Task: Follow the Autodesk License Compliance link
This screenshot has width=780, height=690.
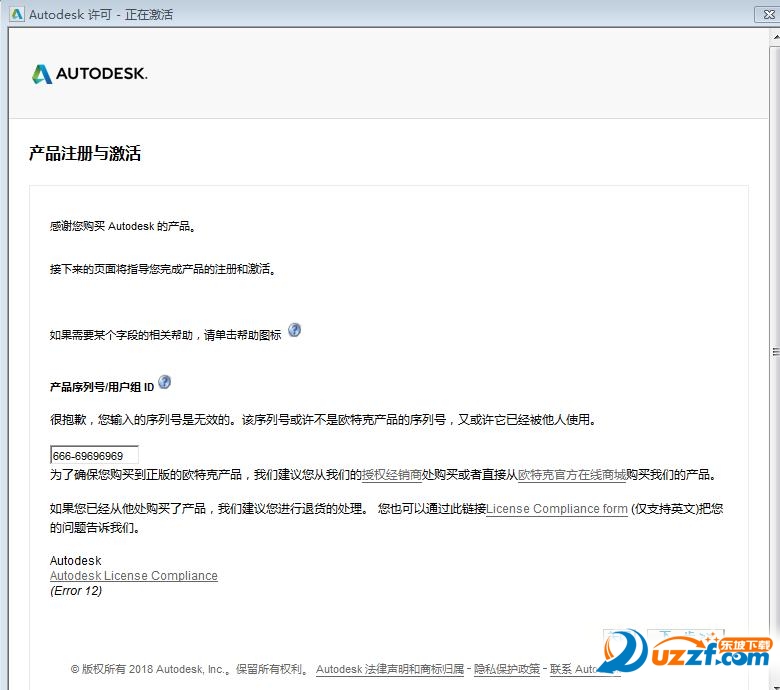Action: coord(133,576)
